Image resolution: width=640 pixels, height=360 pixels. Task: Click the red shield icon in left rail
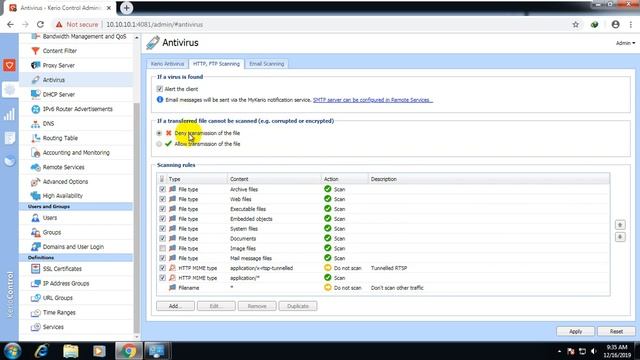pyautogui.click(x=9, y=65)
